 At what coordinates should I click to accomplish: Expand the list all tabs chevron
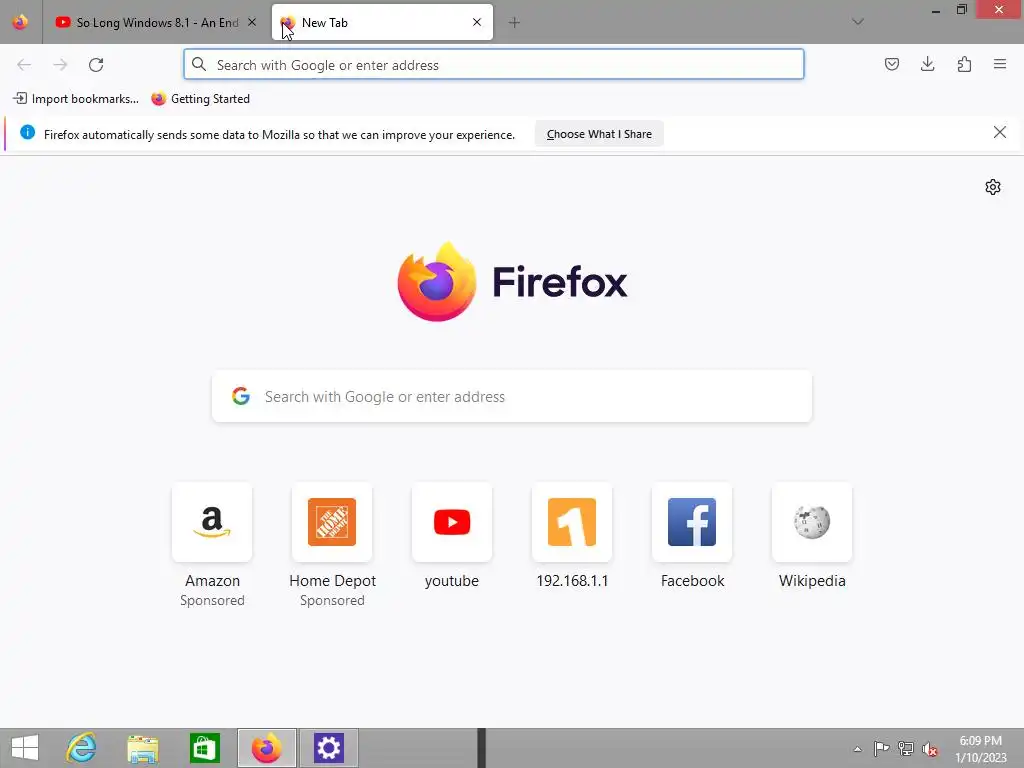[858, 22]
